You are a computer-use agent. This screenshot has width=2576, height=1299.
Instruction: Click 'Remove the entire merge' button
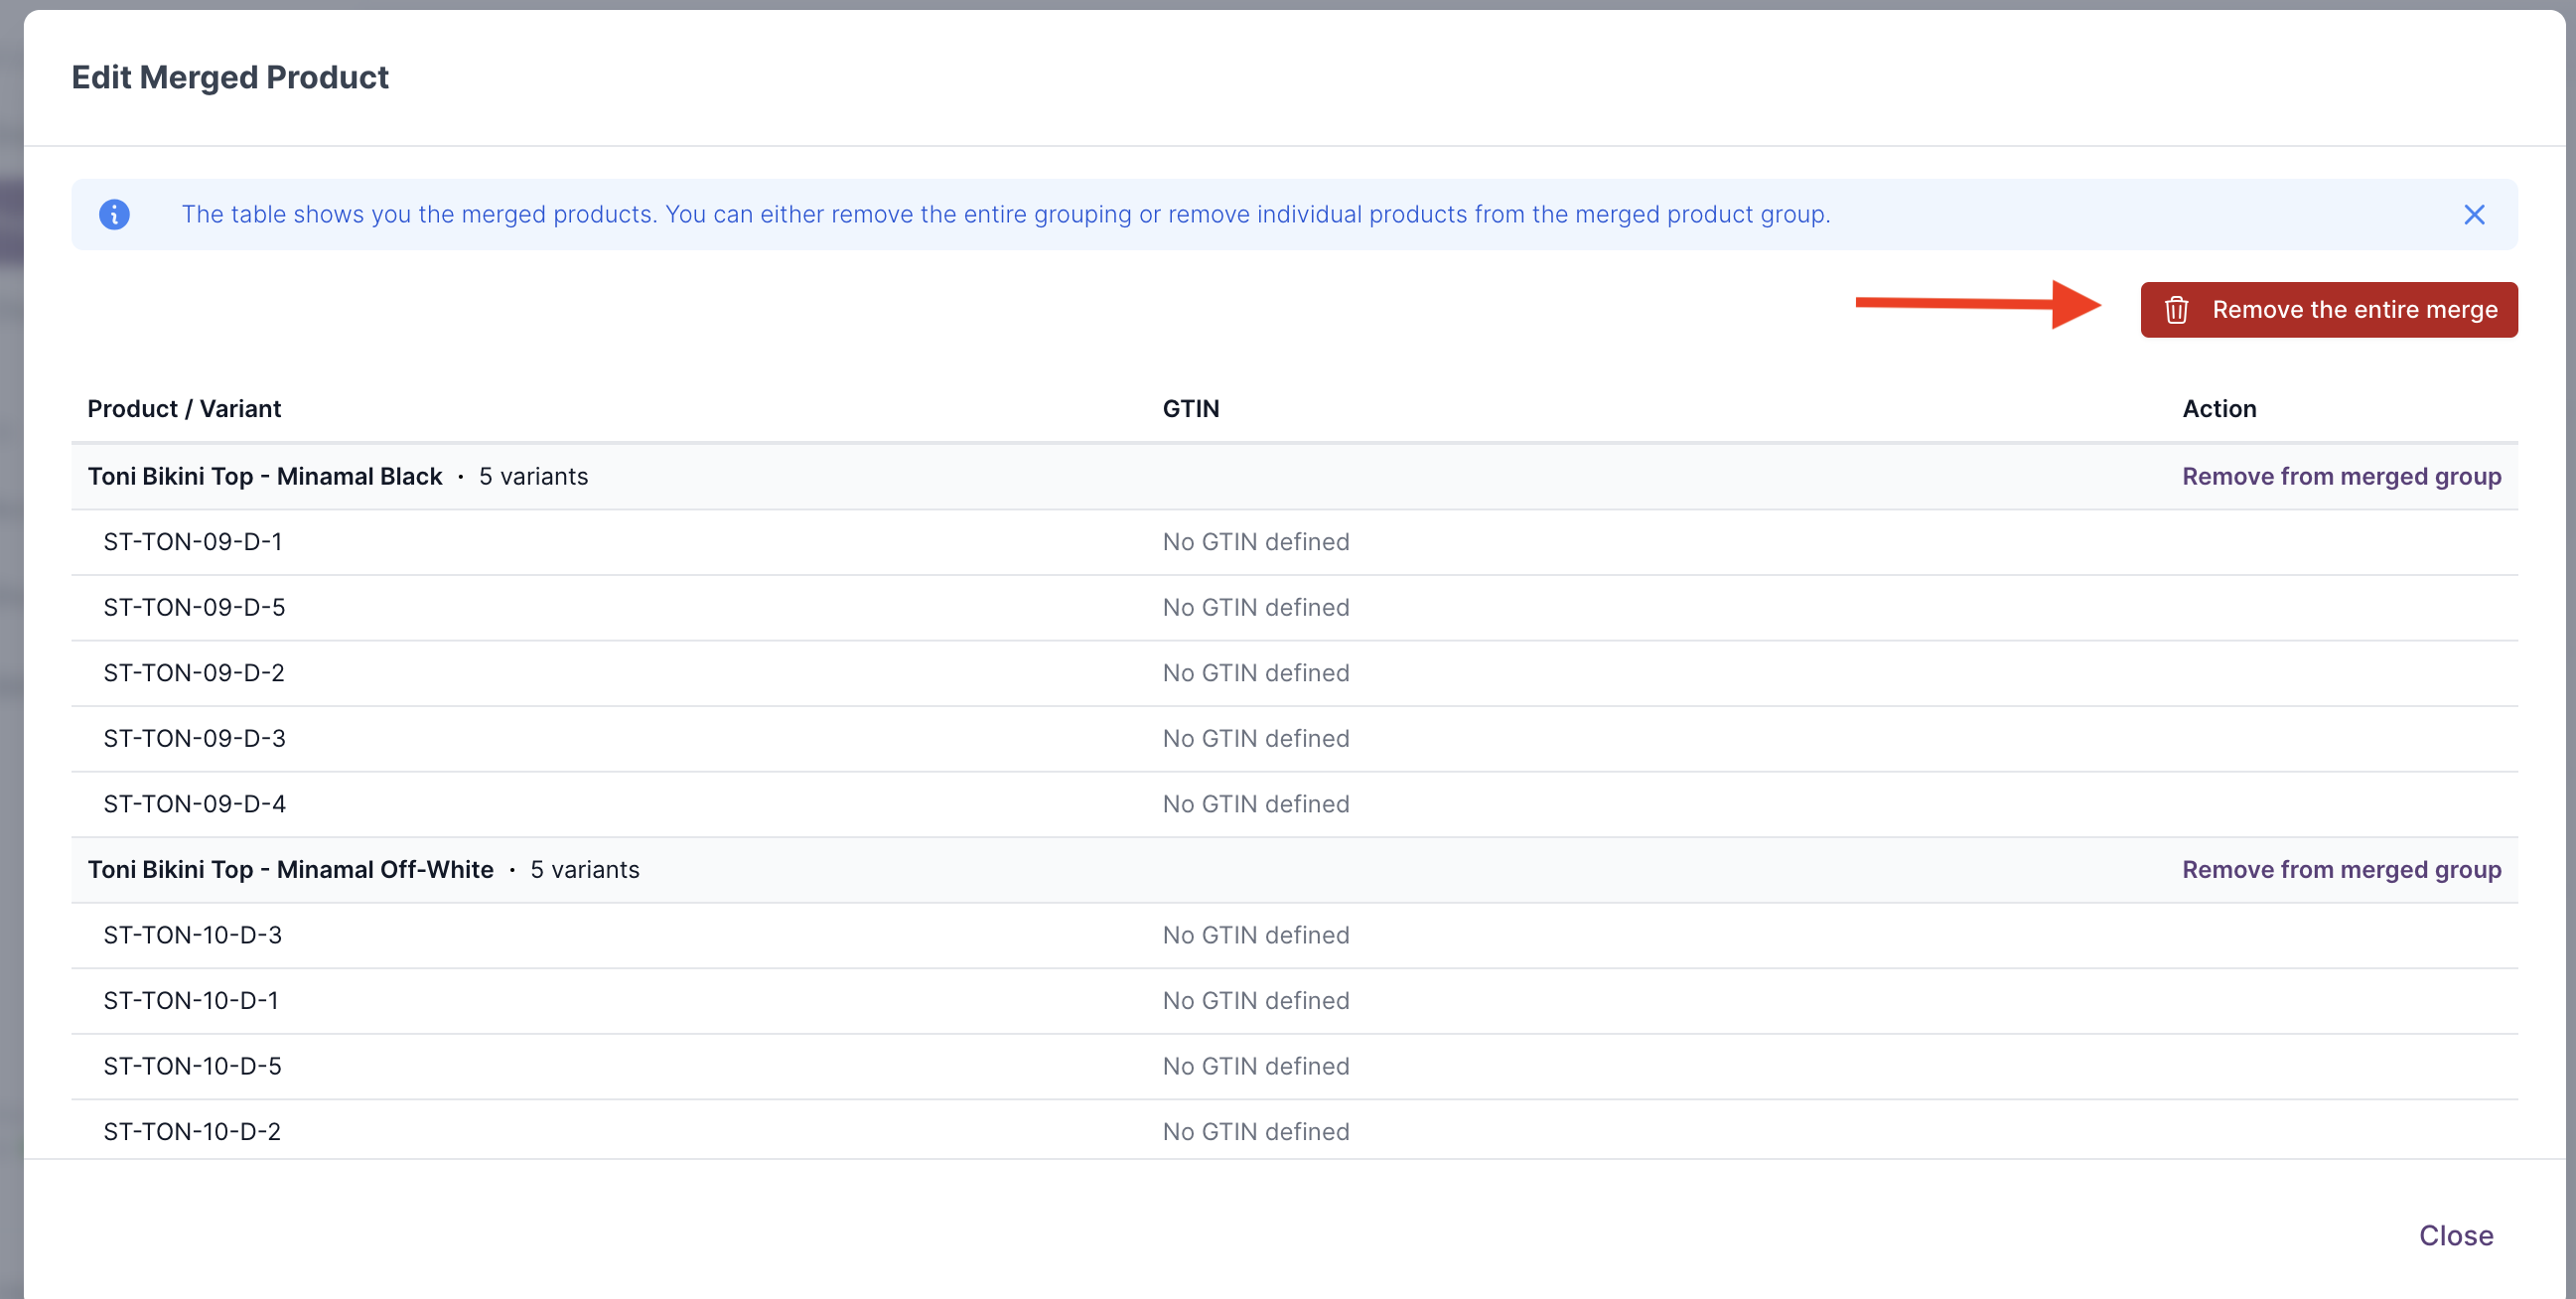[x=2329, y=310]
